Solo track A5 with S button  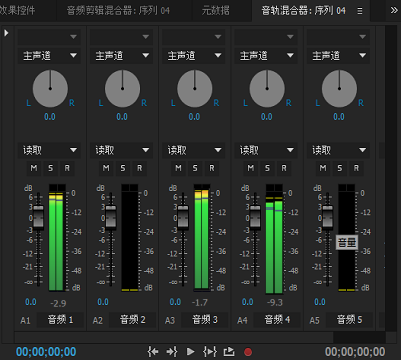[340, 168]
